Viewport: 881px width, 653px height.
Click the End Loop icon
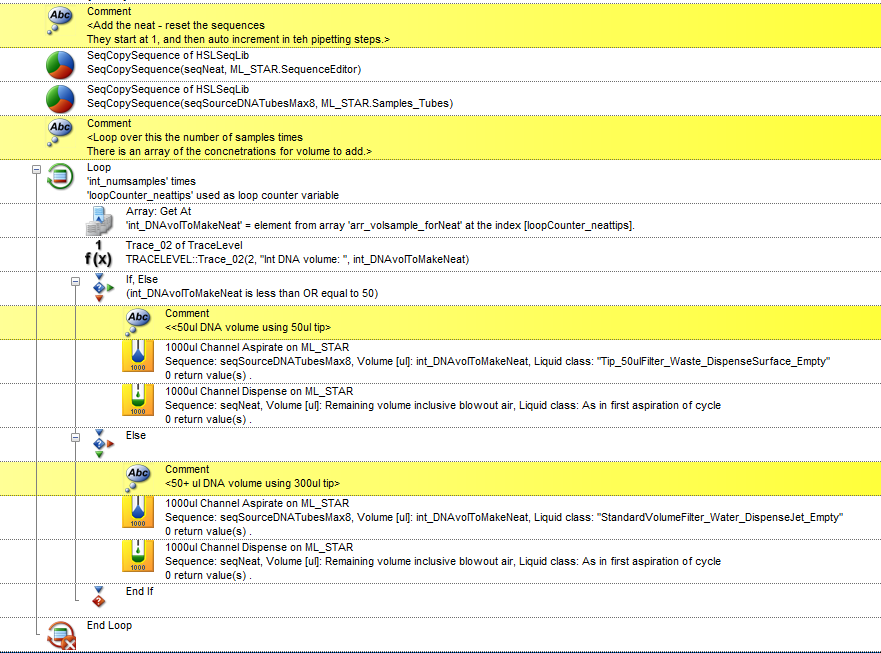coord(60,631)
